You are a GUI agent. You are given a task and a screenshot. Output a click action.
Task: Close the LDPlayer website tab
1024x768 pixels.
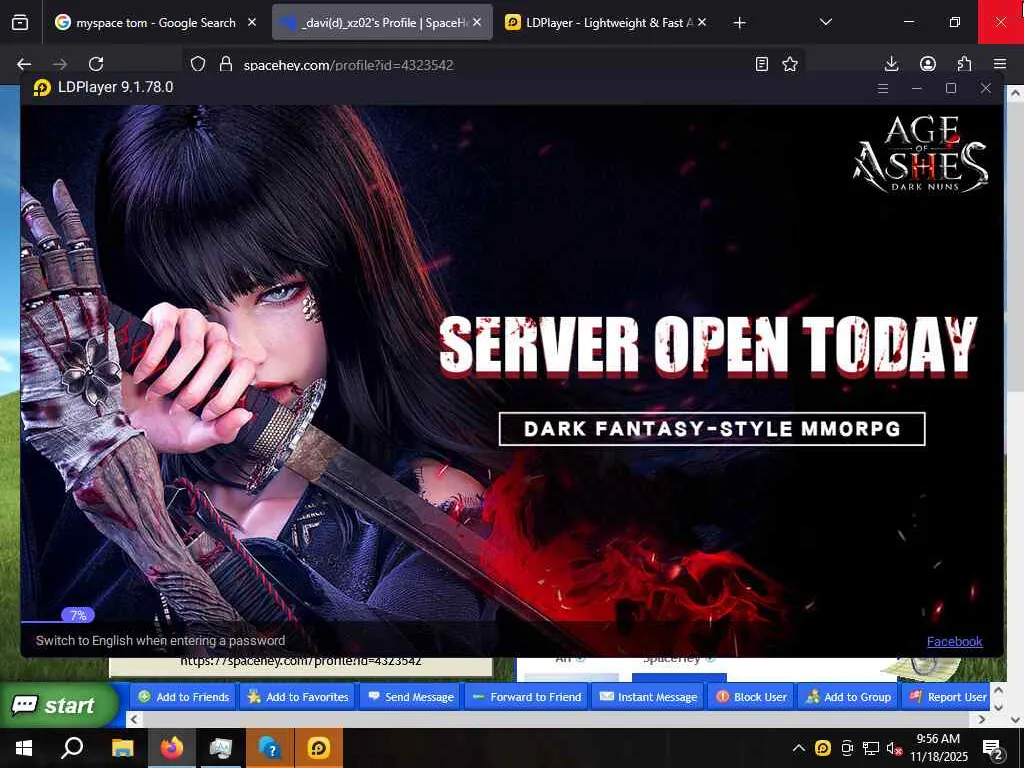point(702,22)
